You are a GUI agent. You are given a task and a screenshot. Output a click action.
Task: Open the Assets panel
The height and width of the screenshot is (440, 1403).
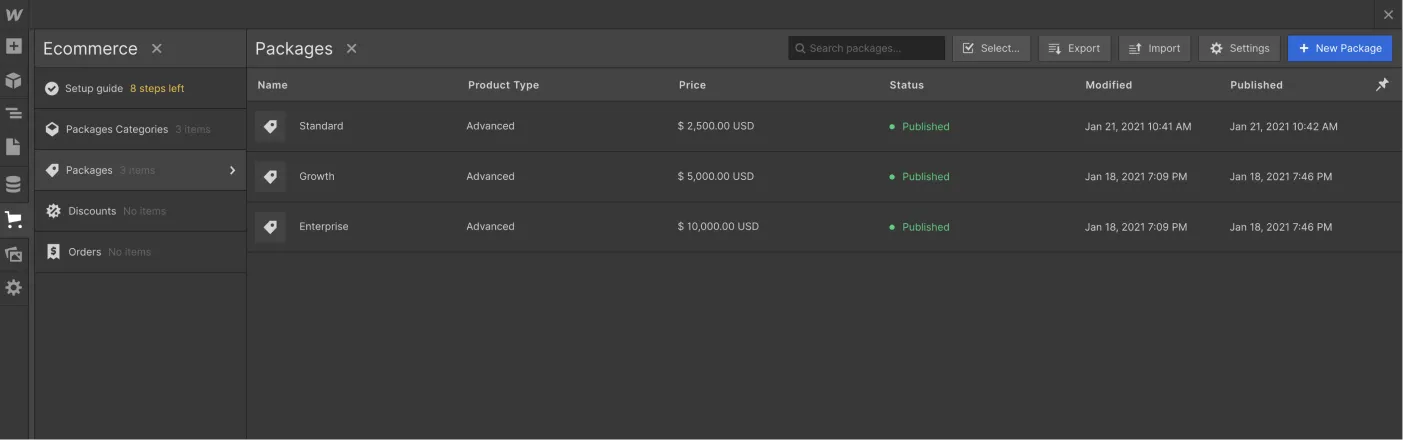pyautogui.click(x=14, y=254)
